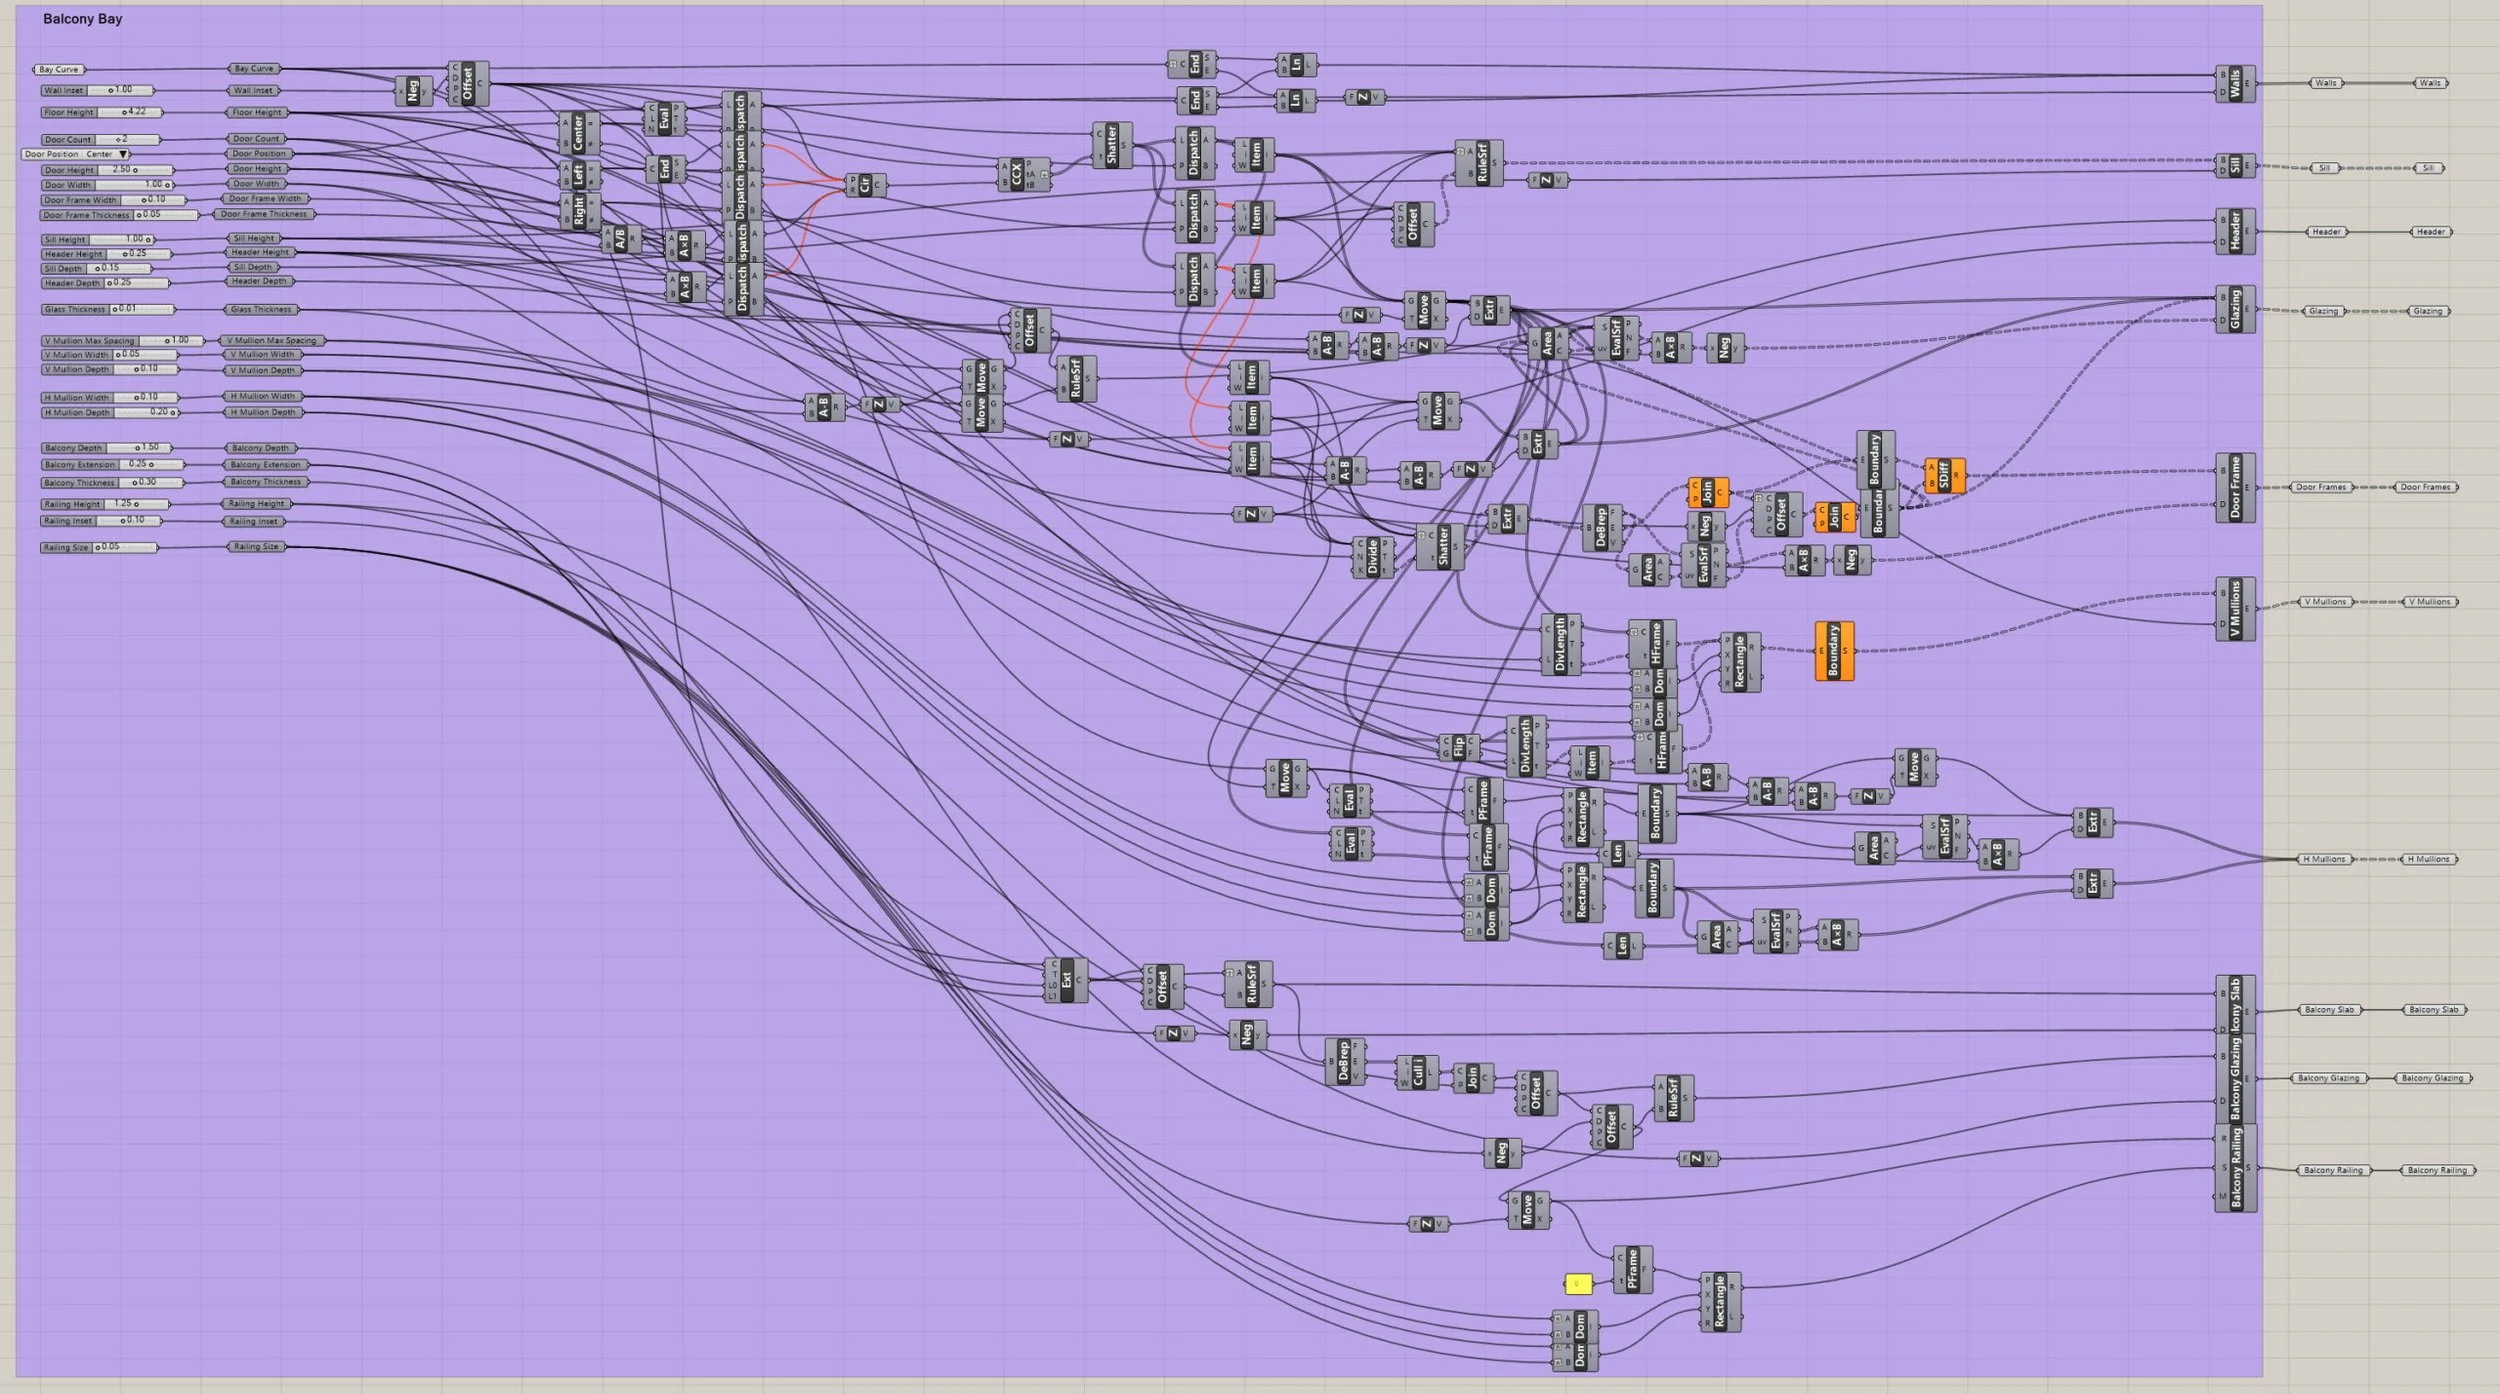Click the Sill Depth slider showing 0.15

[96, 268]
